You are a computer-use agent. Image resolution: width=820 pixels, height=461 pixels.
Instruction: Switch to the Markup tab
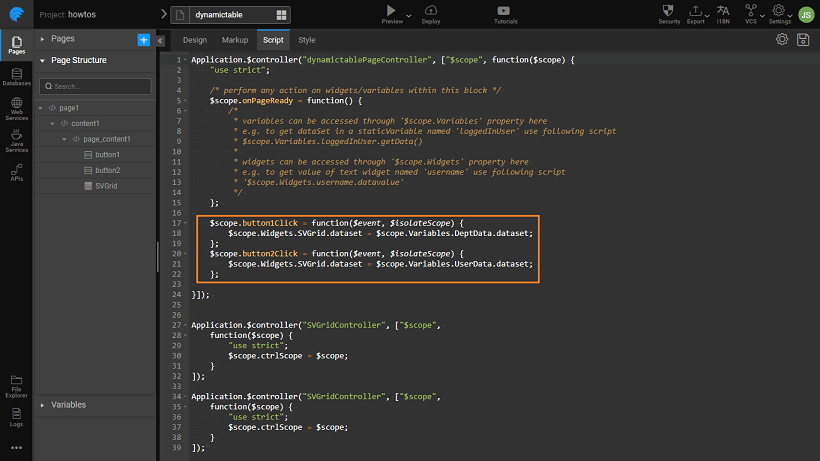point(235,40)
